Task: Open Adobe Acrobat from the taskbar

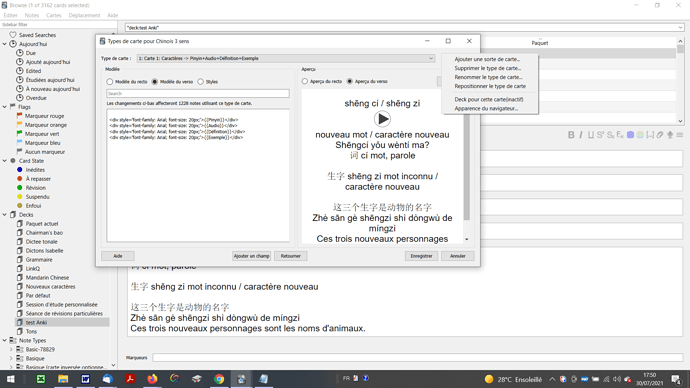Action: pyautogui.click(x=130, y=379)
